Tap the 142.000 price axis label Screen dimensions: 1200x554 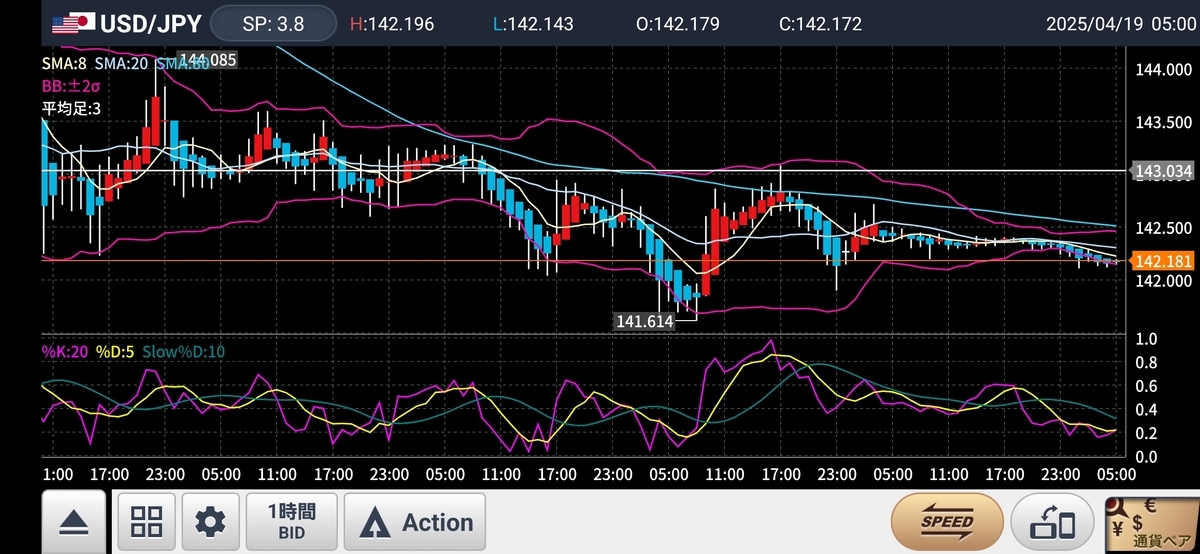click(1163, 281)
